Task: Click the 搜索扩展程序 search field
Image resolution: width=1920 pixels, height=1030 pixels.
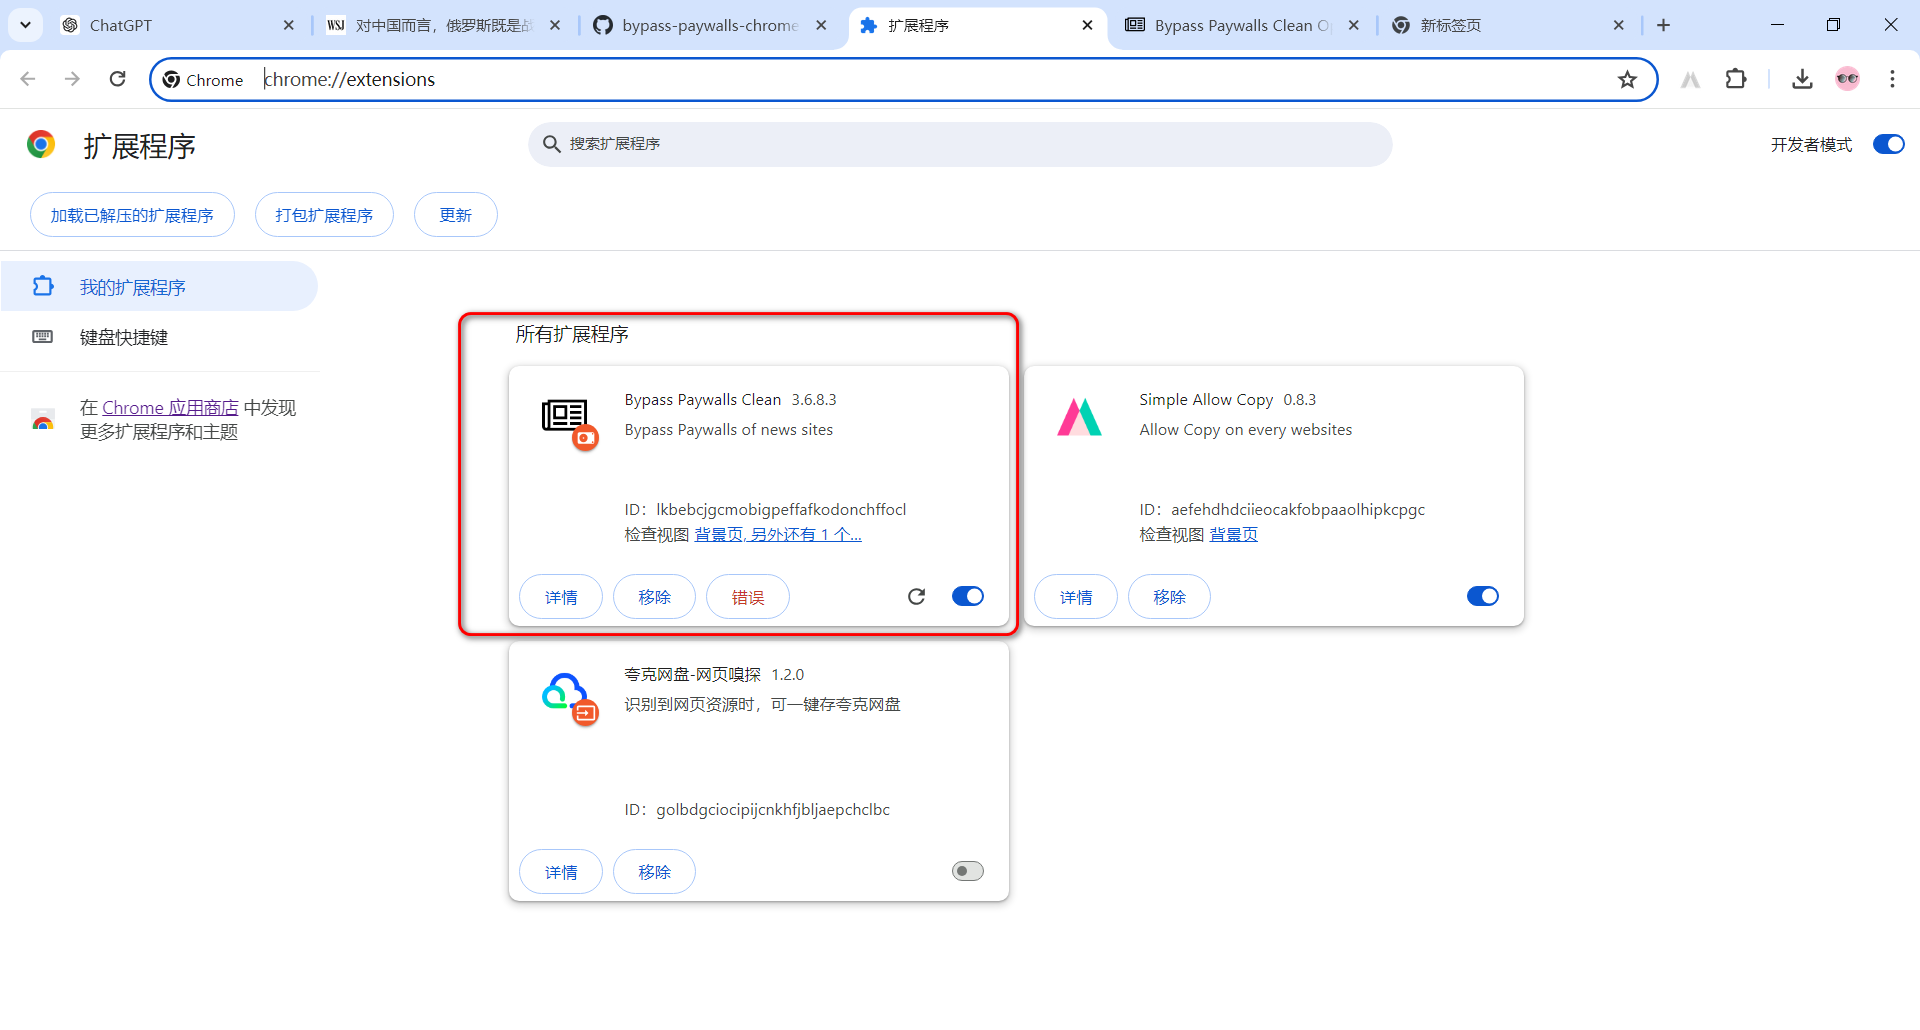Action: click(960, 144)
